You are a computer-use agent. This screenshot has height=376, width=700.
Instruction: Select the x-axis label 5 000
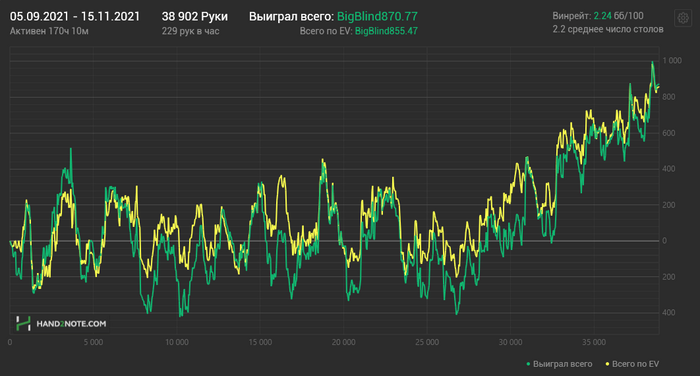(93, 343)
